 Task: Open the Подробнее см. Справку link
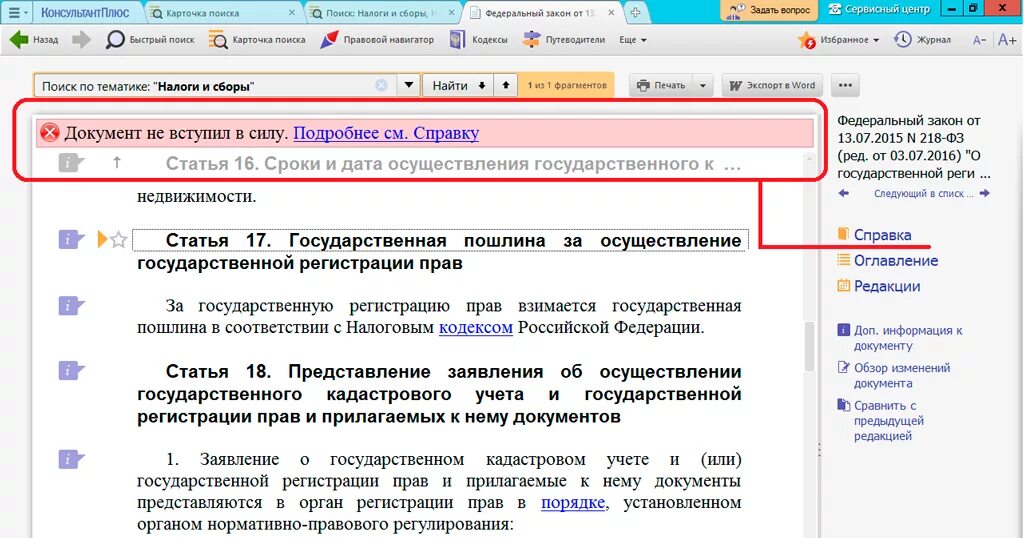[x=386, y=133]
